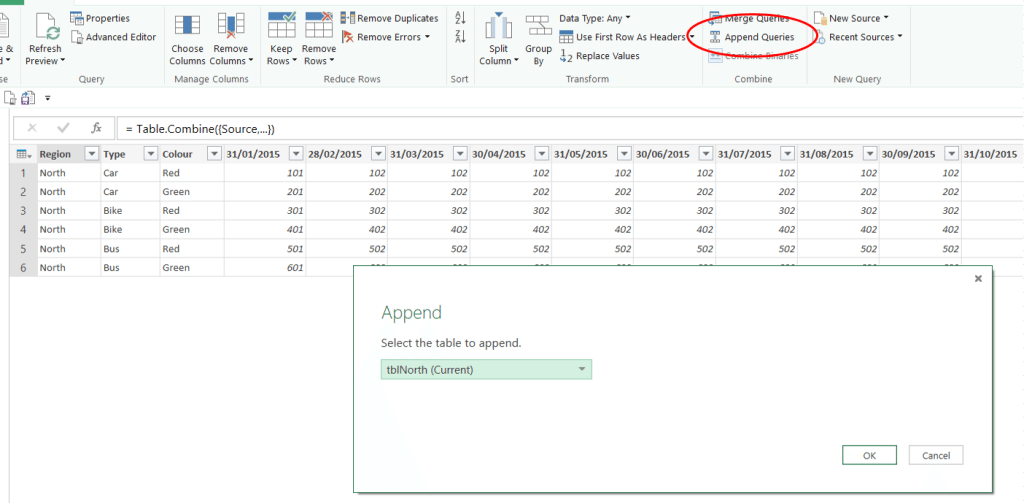This screenshot has width=1024, height=503.
Task: Click the Remove Columns icon
Action: 231,26
